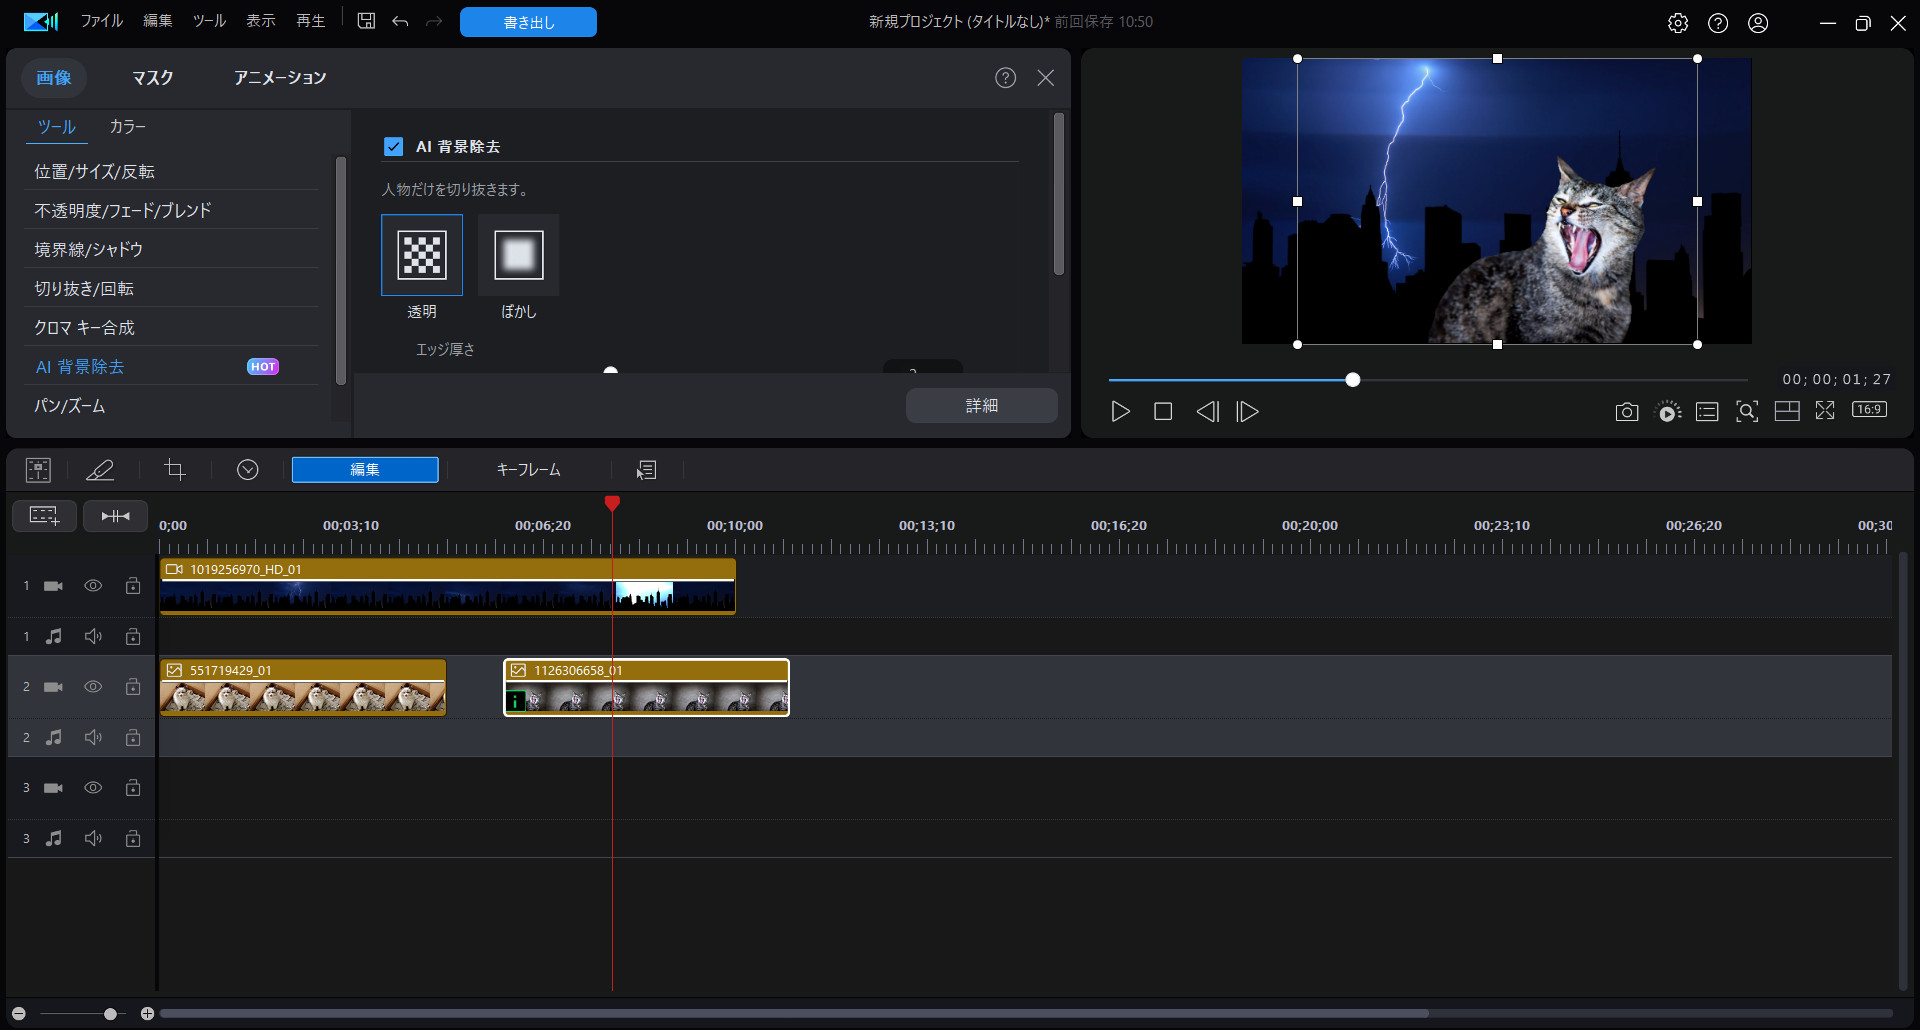Uncheck the AI 背景除去 checkbox
This screenshot has width=1920, height=1030.
click(393, 146)
